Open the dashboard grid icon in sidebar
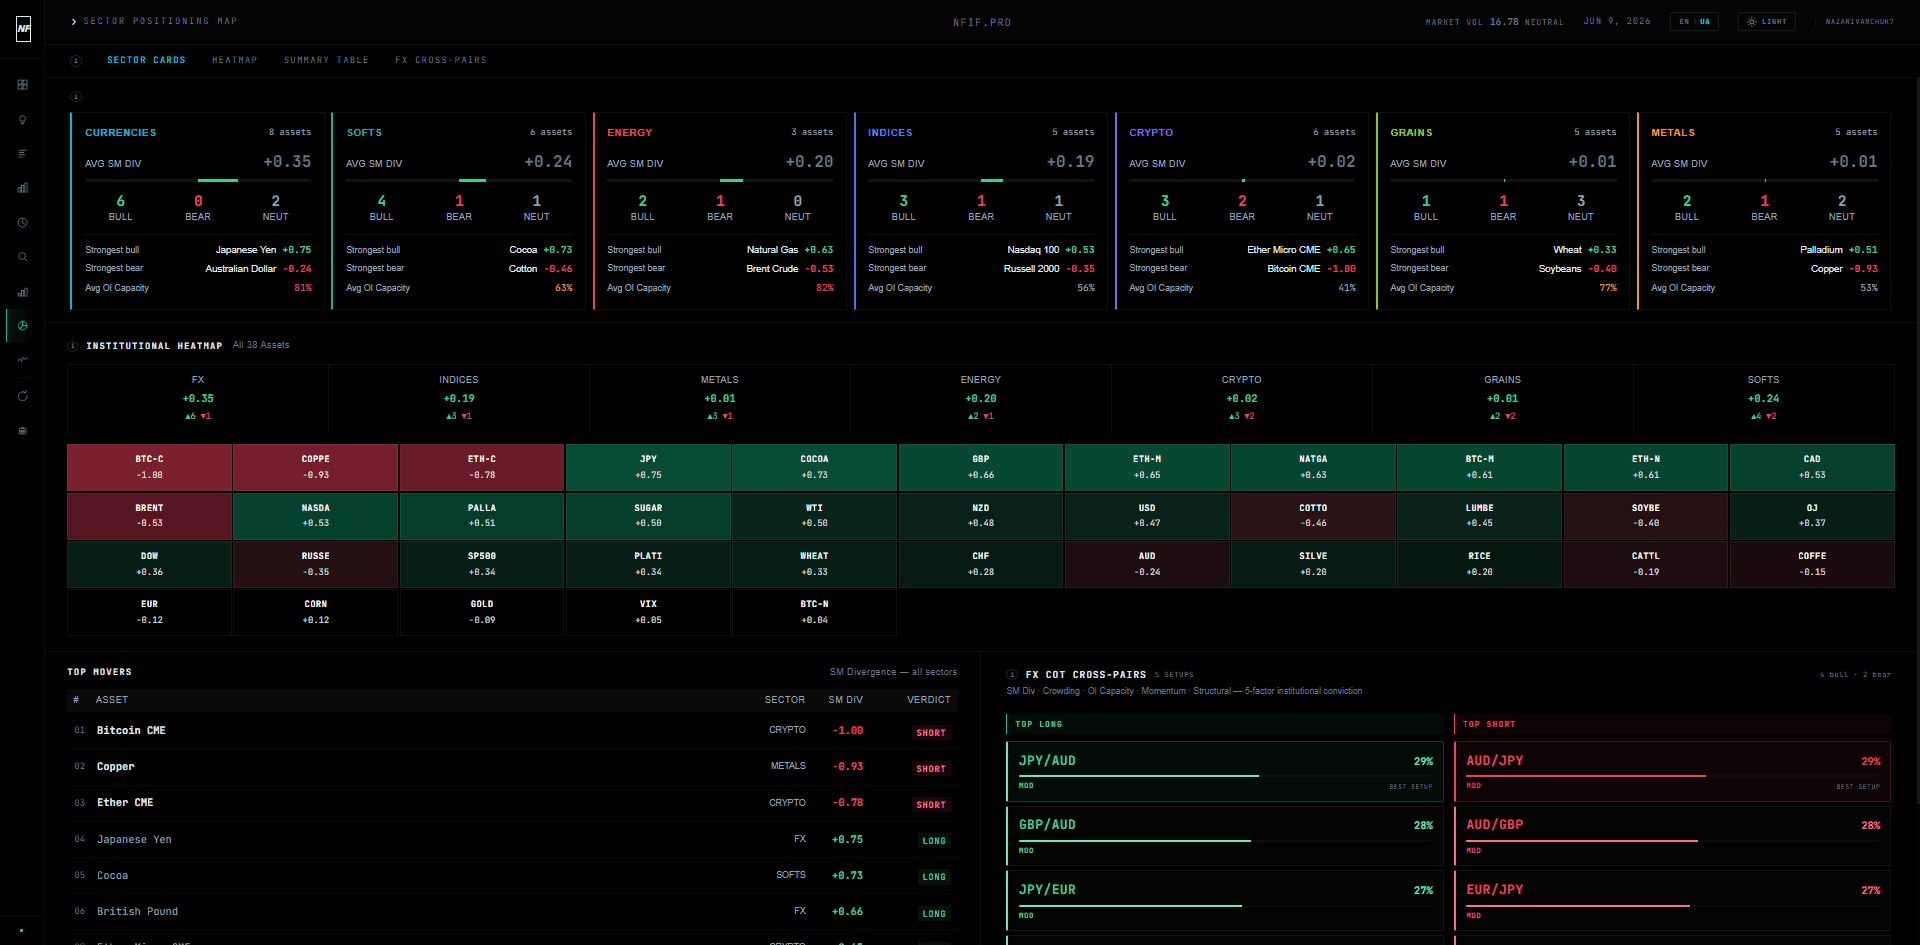1920x945 pixels. pos(22,85)
